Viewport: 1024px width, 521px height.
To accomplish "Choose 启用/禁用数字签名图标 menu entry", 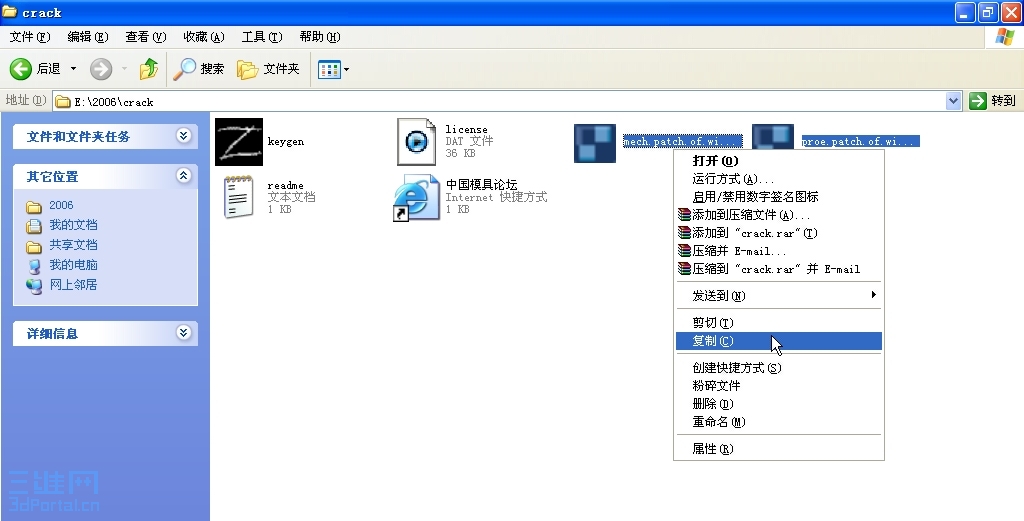I will click(778, 197).
